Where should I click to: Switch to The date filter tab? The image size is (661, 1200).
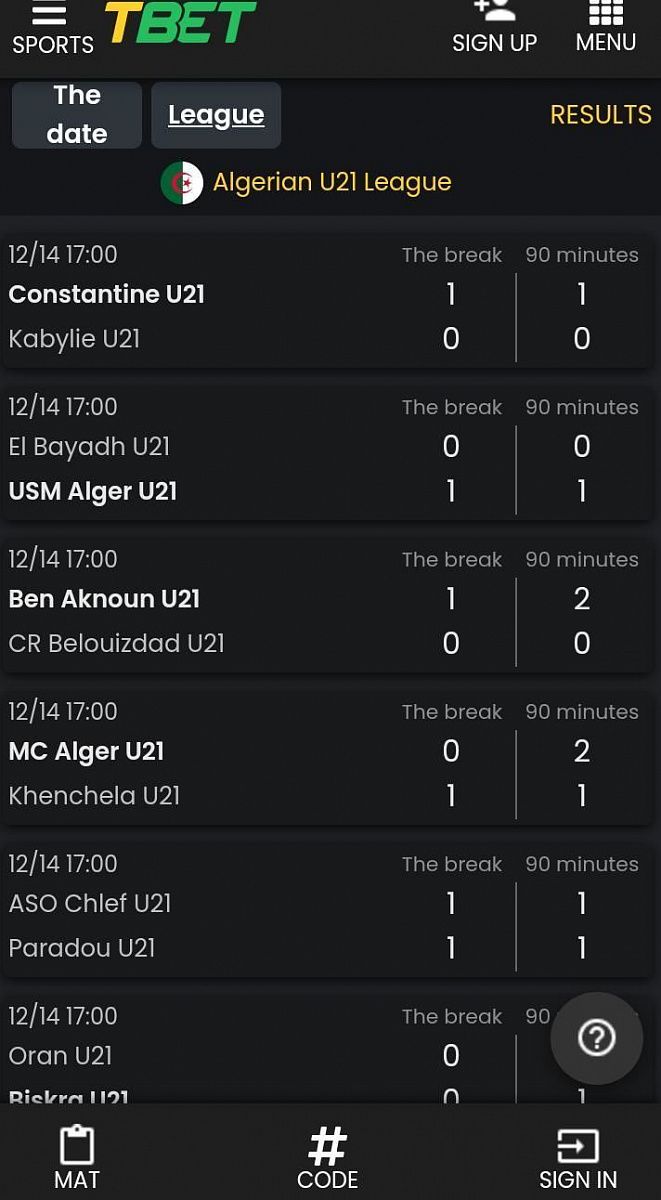point(77,115)
